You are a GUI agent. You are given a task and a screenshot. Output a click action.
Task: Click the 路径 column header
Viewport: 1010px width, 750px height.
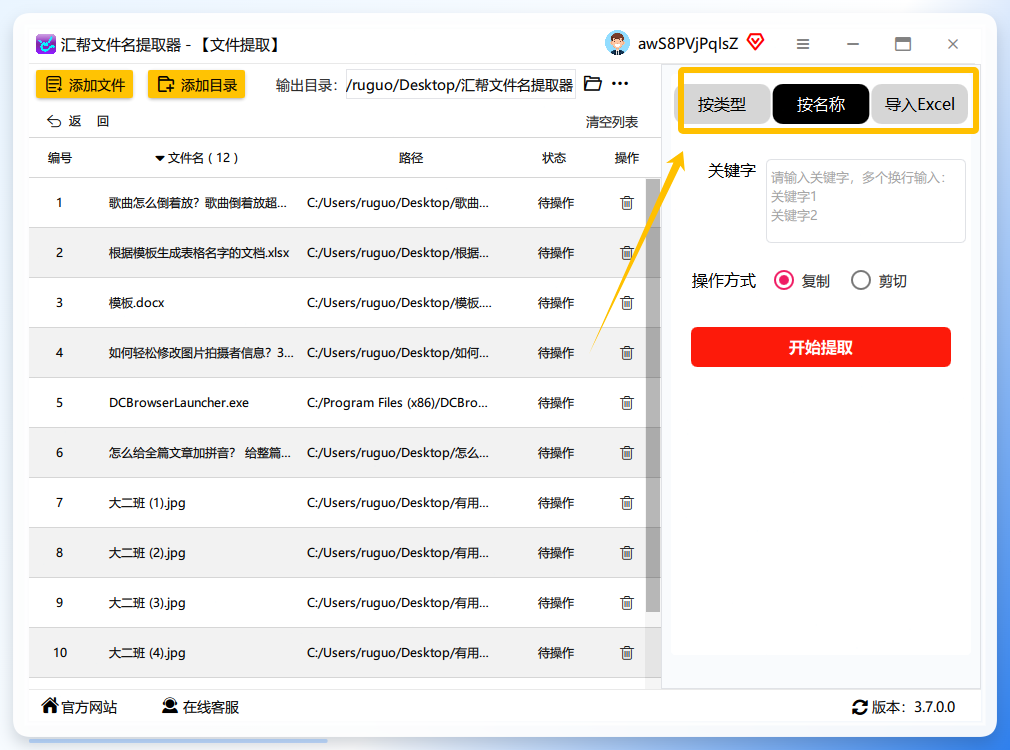click(411, 158)
